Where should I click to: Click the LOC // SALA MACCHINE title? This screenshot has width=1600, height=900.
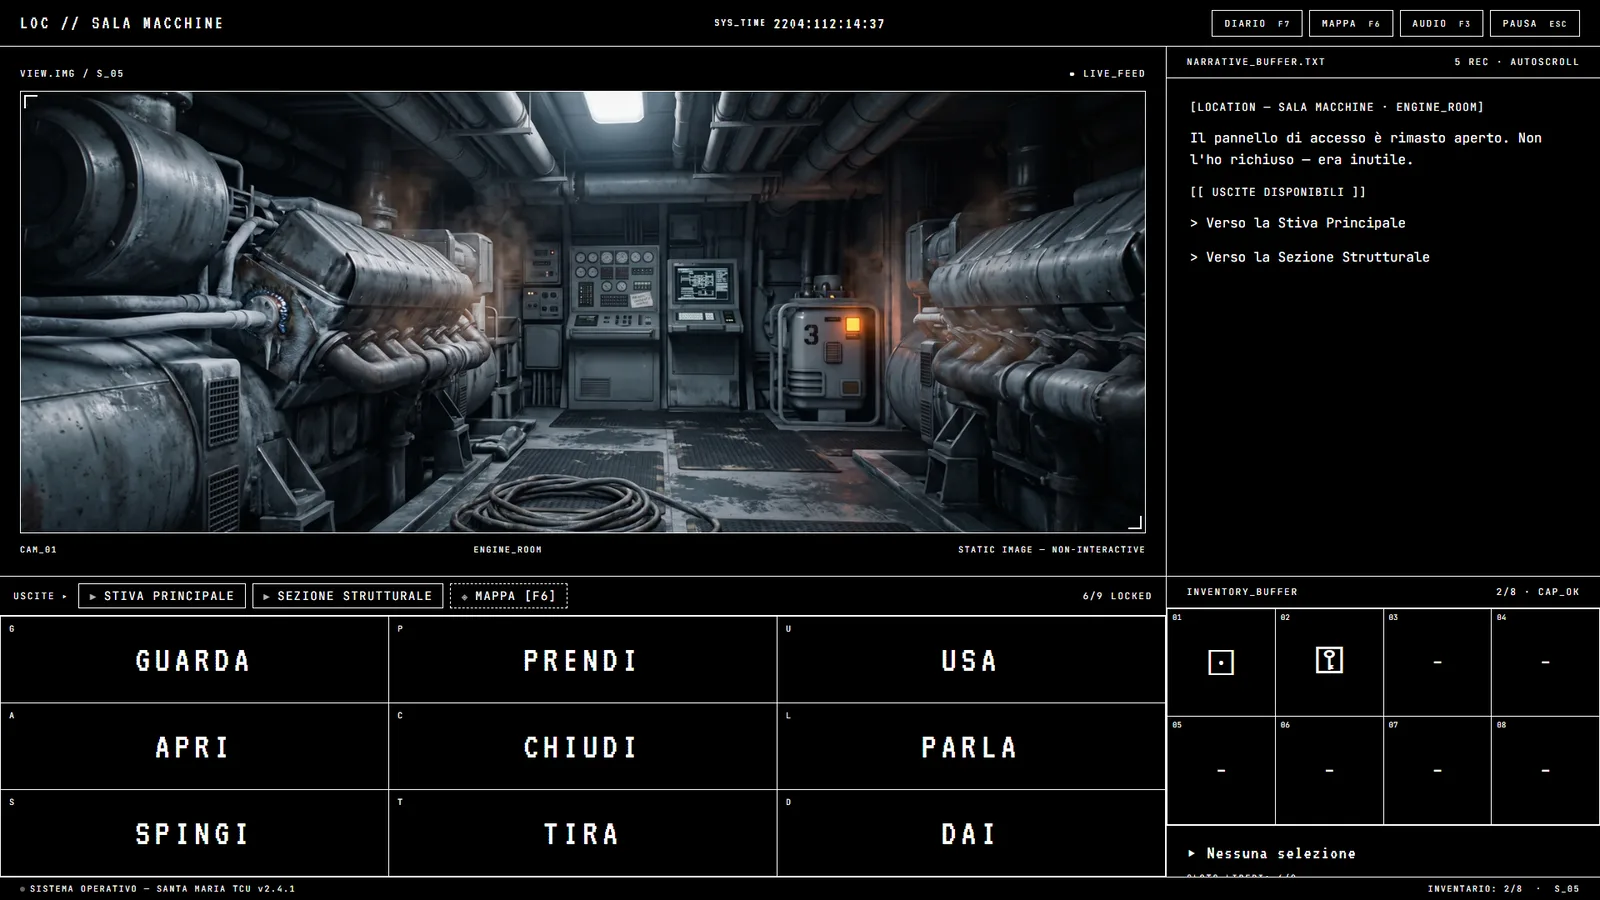coord(122,23)
